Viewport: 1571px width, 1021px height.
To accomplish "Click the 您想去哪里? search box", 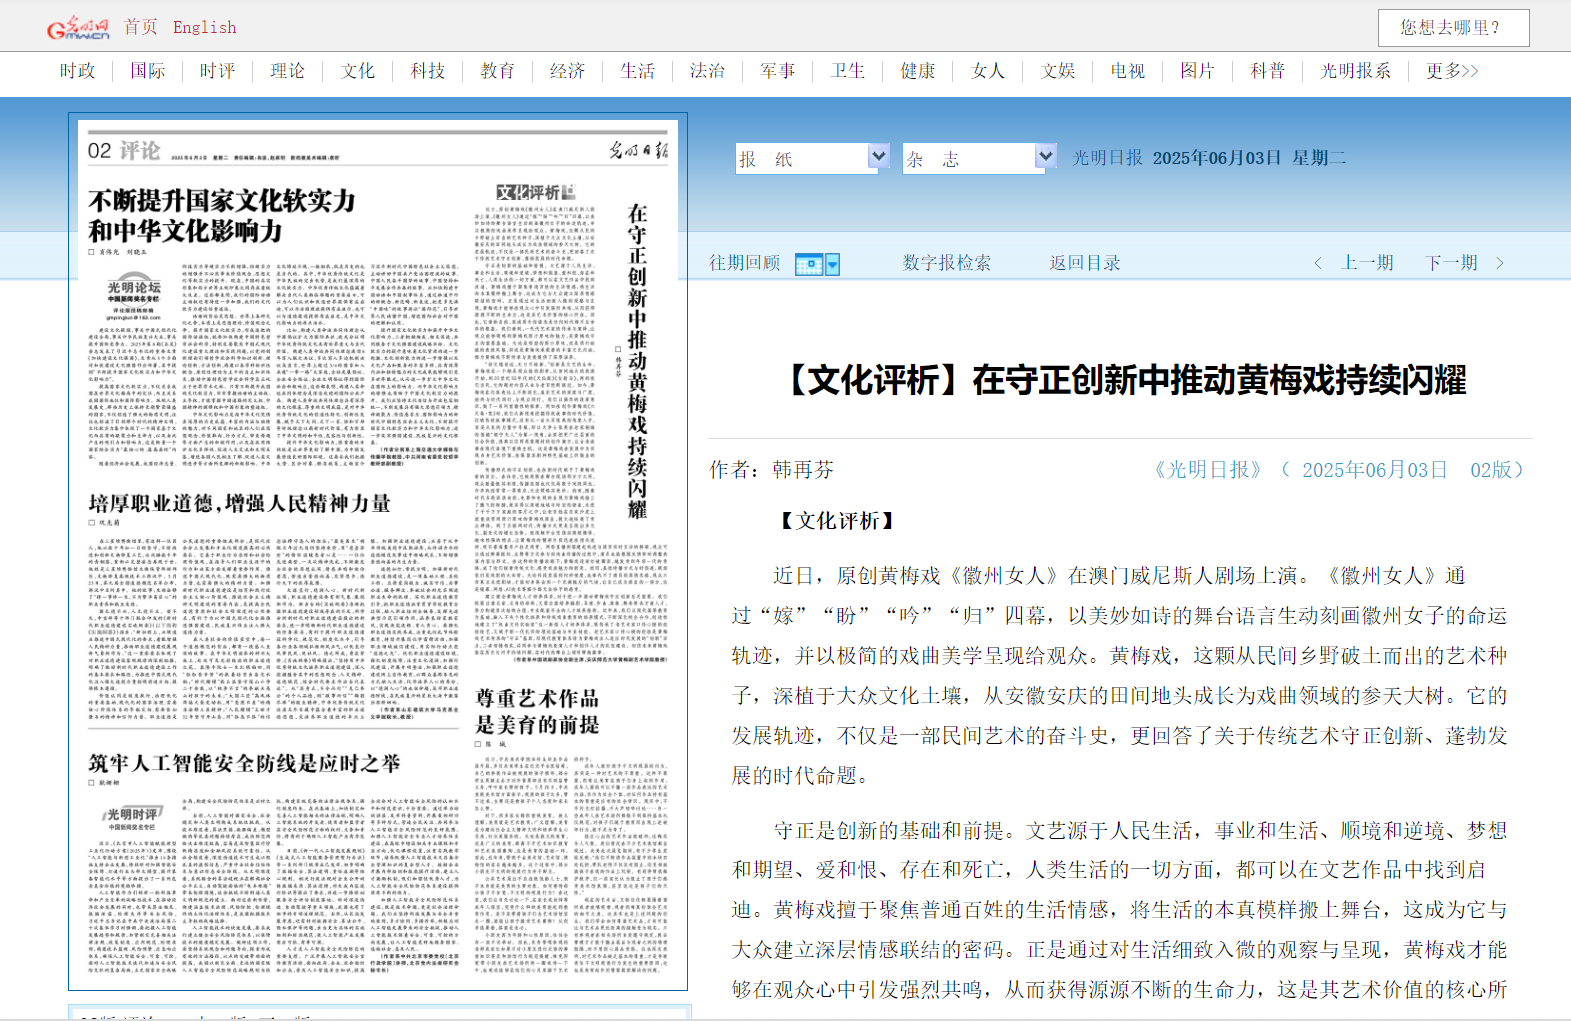I will coord(1452,28).
